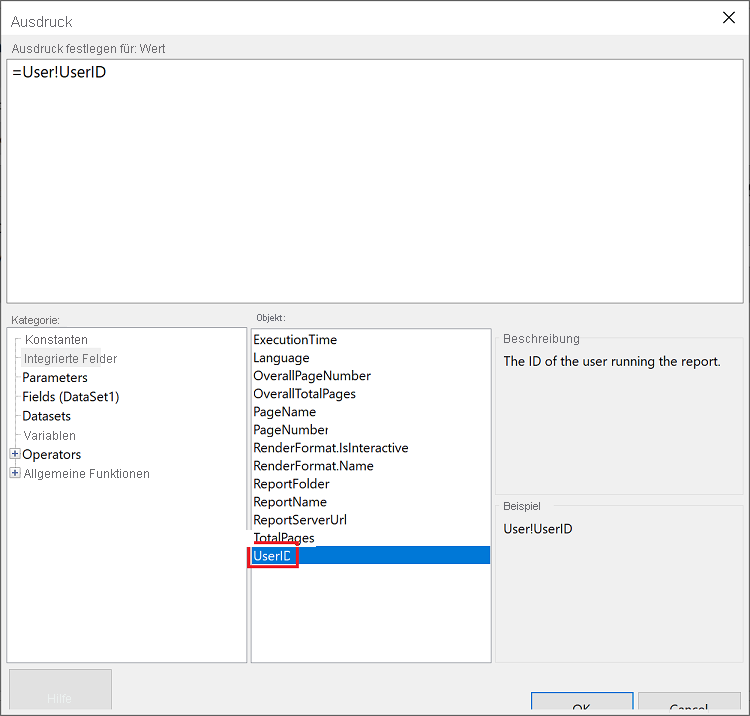Select Datasets category

pyautogui.click(x=46, y=416)
